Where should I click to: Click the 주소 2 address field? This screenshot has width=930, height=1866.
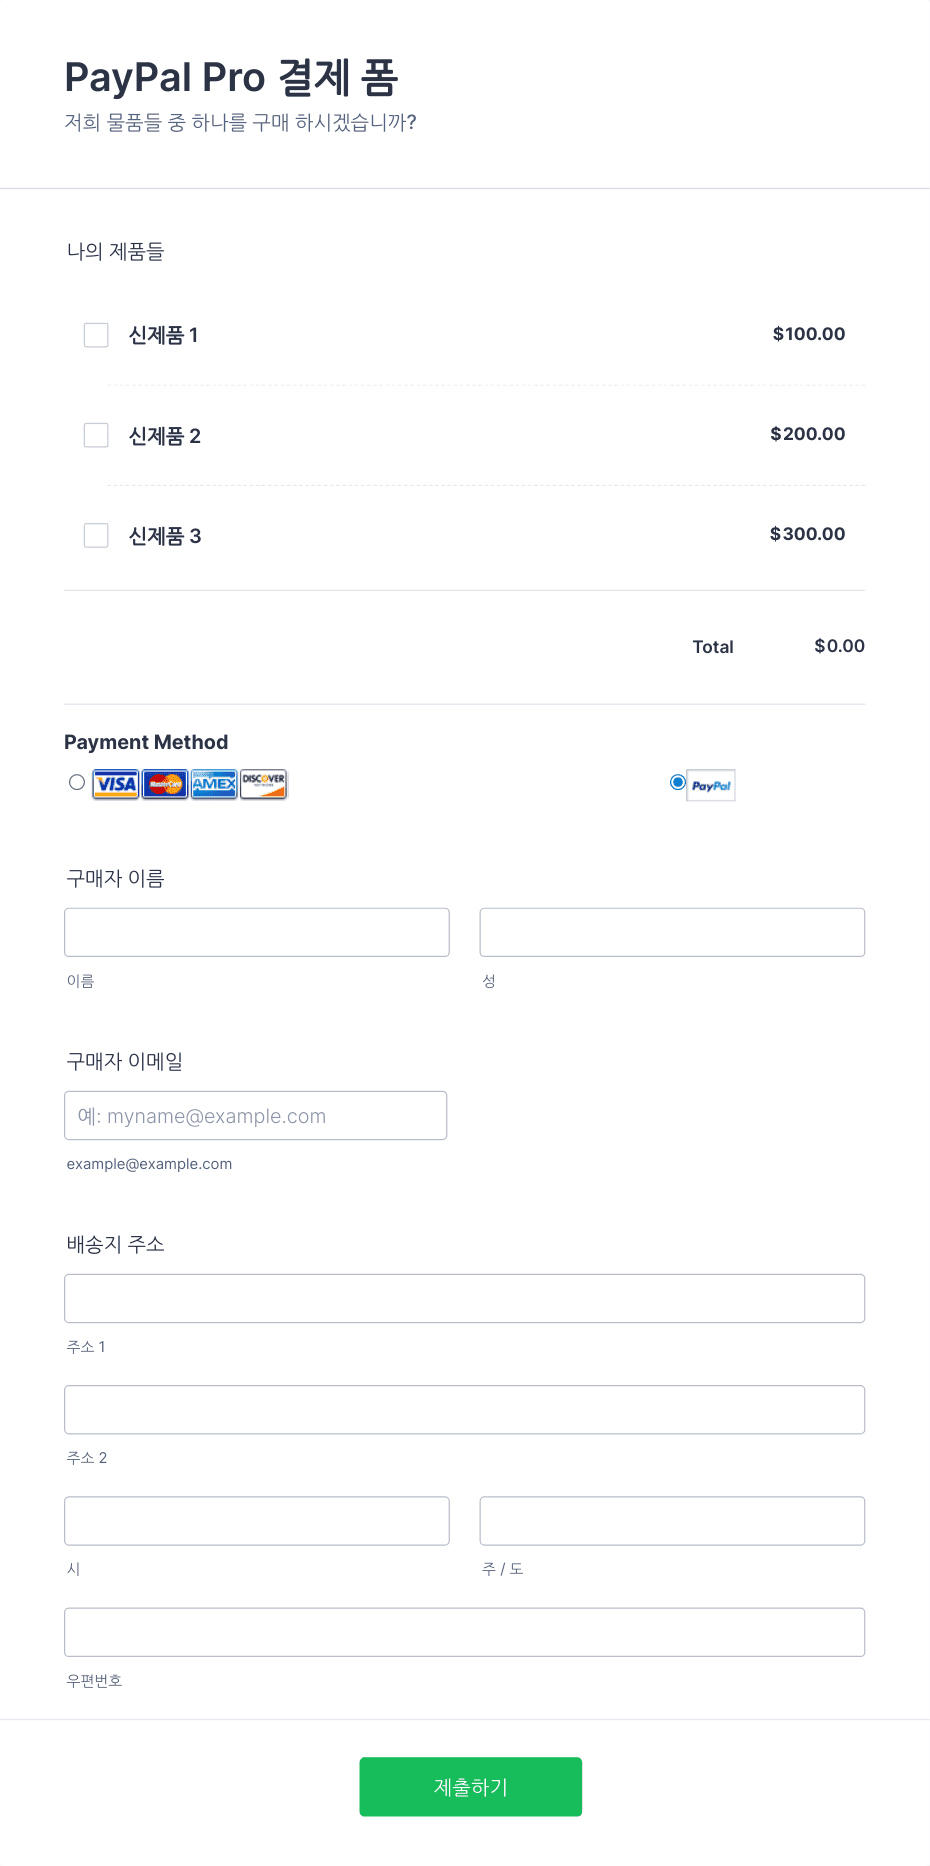[x=464, y=1409]
